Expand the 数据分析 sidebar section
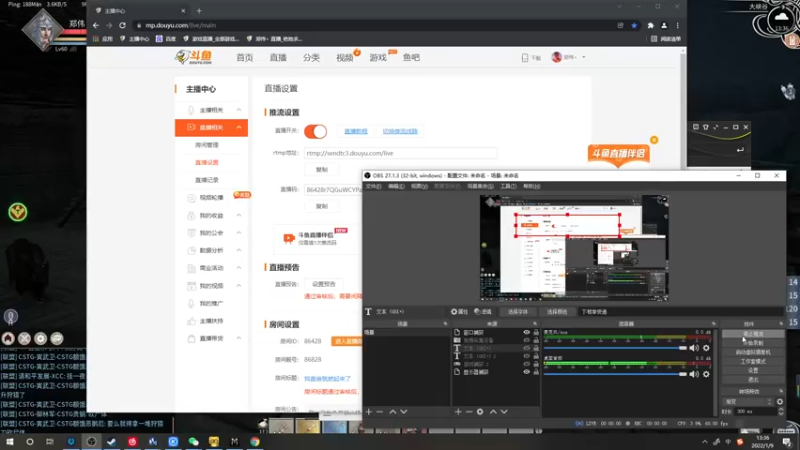 tap(239, 250)
